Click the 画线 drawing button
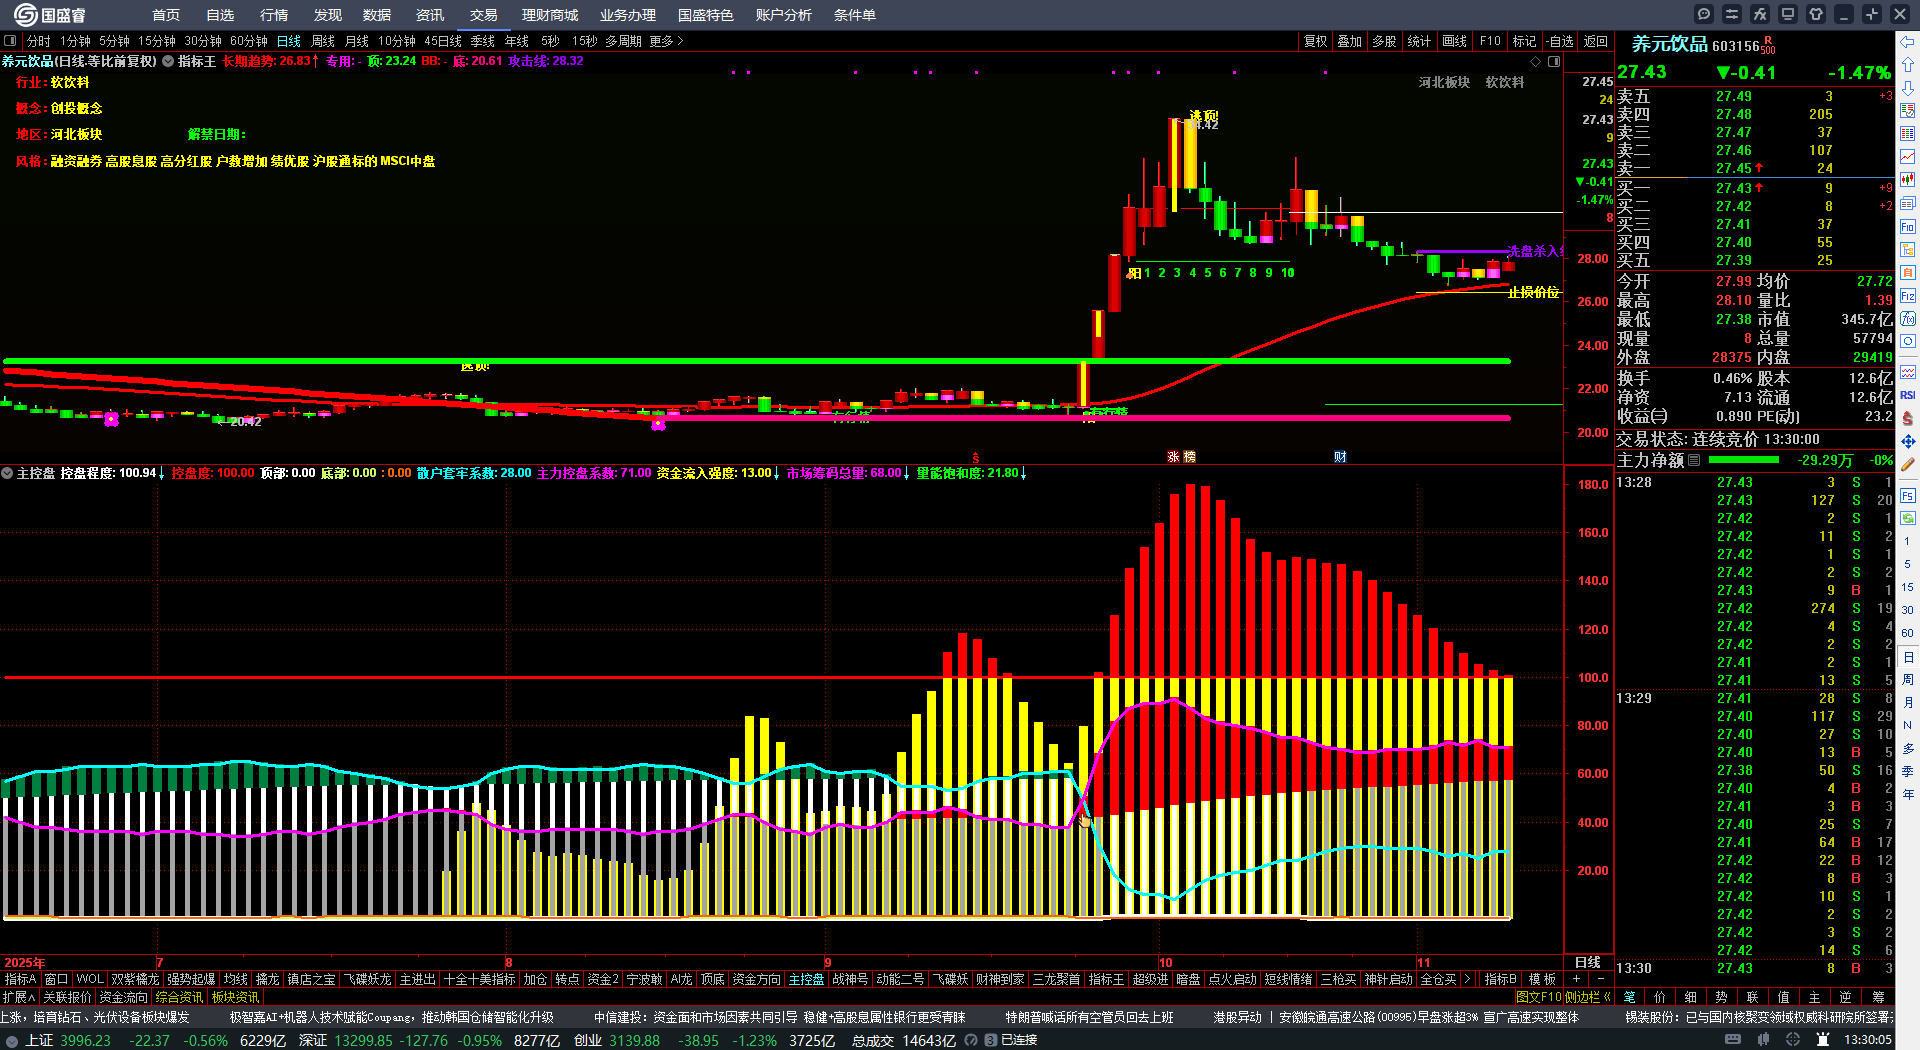Screen dimensions: 1920x1050 1454,41
